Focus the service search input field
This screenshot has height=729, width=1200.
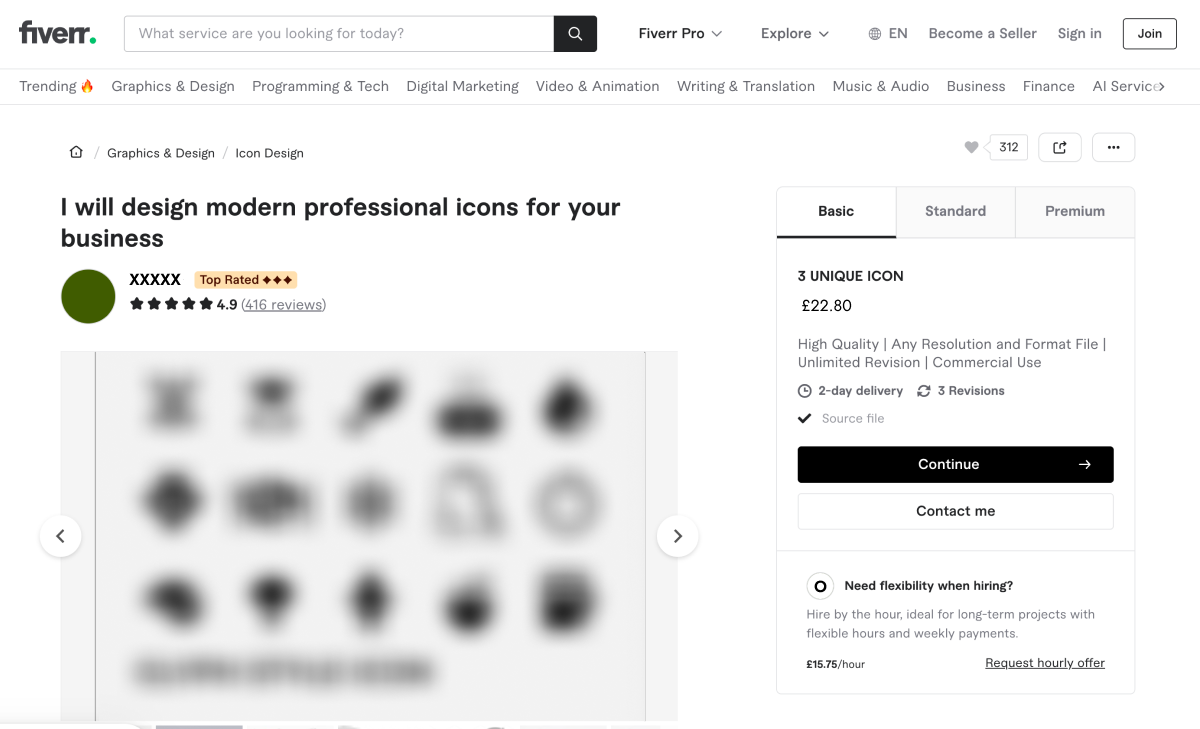(339, 34)
